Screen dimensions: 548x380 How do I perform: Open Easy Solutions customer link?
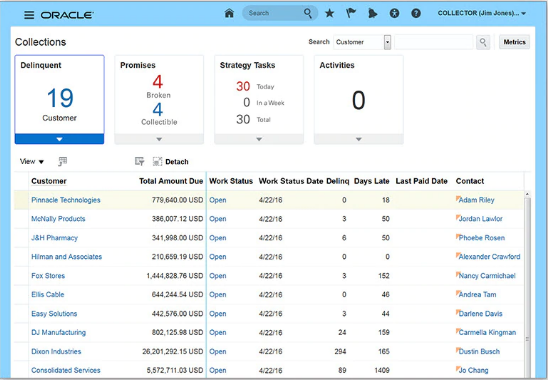click(x=54, y=314)
